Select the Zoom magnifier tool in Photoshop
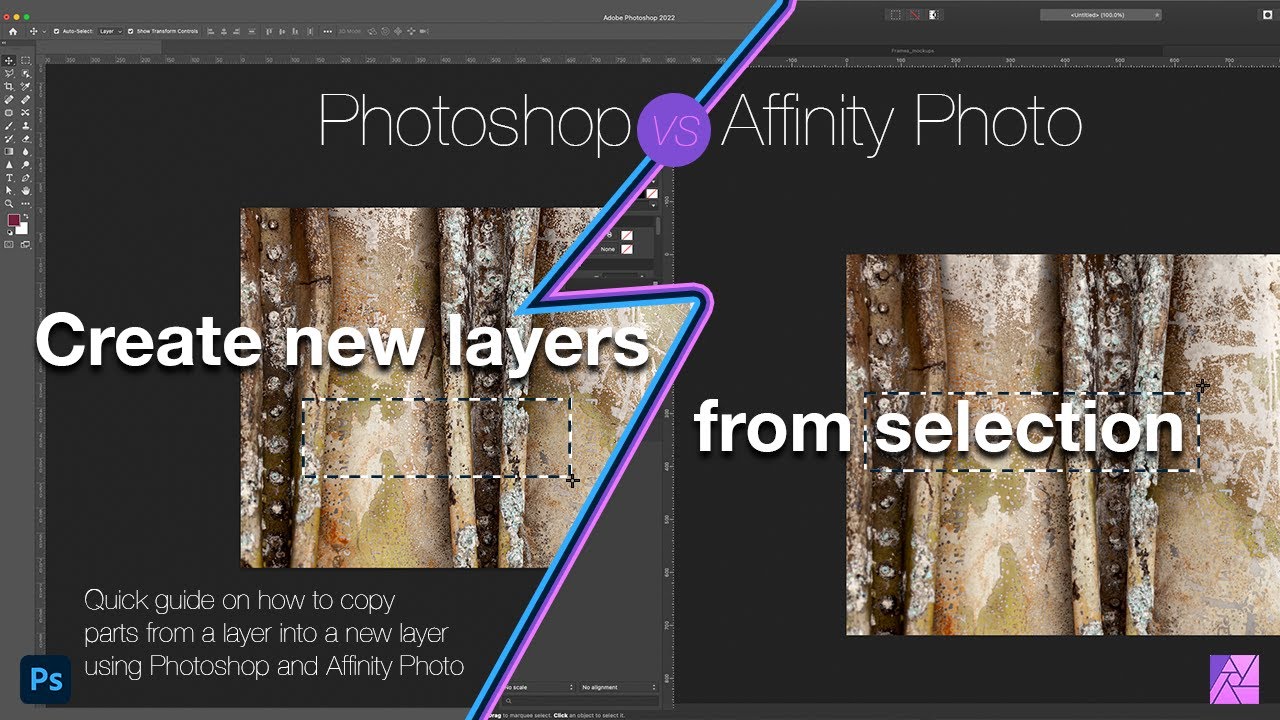The image size is (1280, 720). click(9, 203)
